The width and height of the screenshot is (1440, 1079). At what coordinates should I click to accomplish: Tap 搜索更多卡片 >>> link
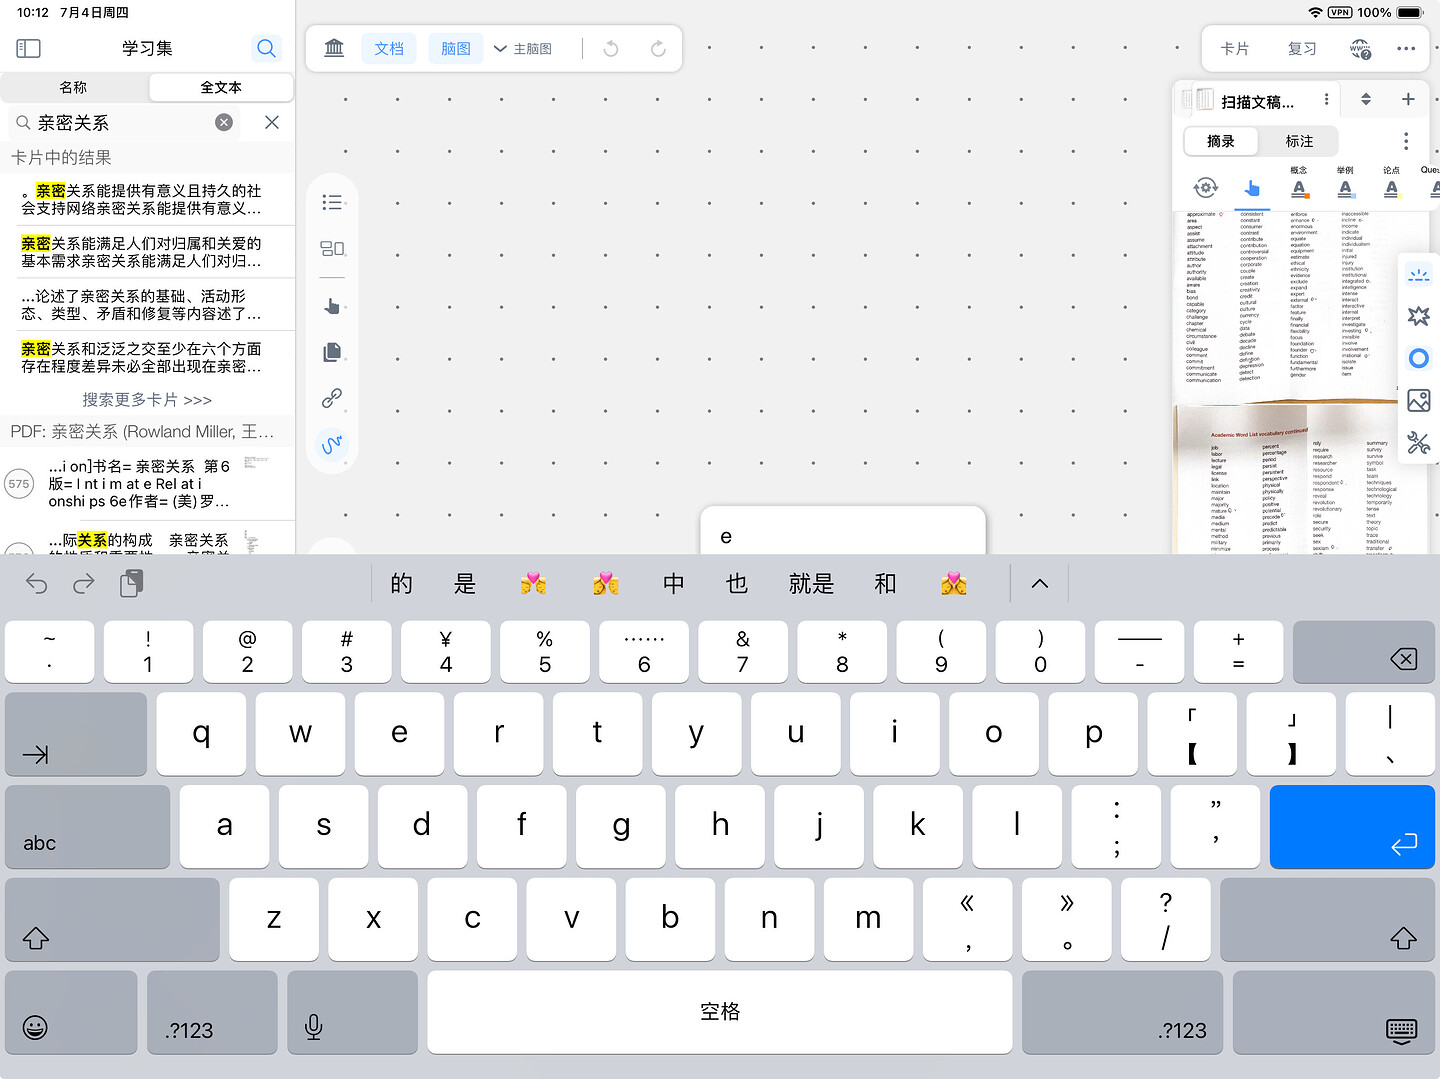pyautogui.click(x=147, y=399)
